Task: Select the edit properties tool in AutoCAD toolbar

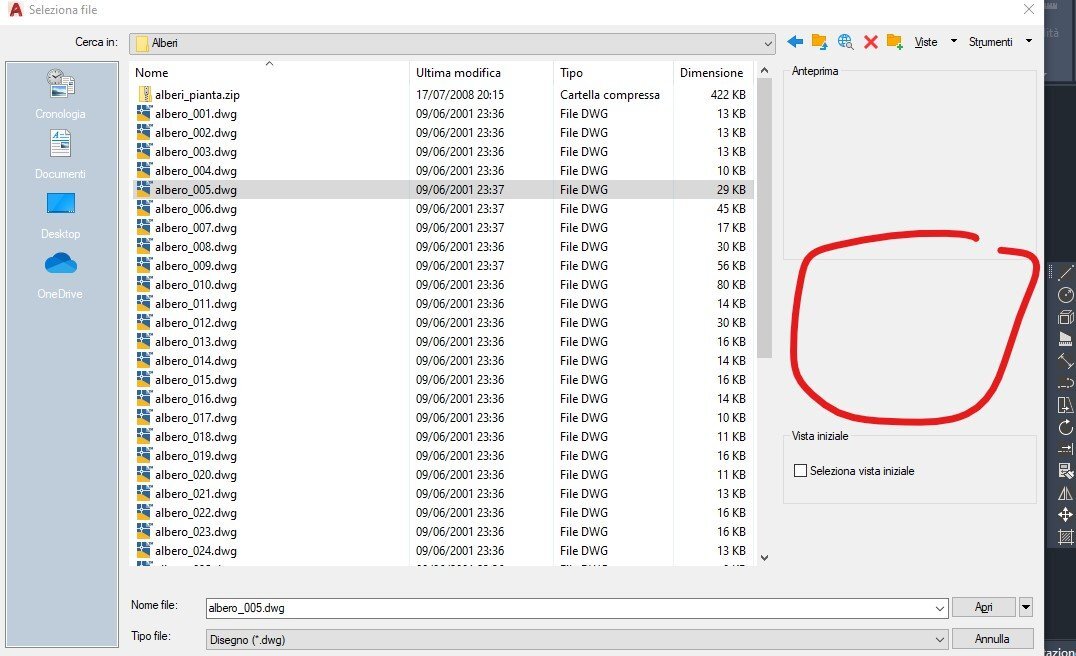Action: tap(1065, 471)
